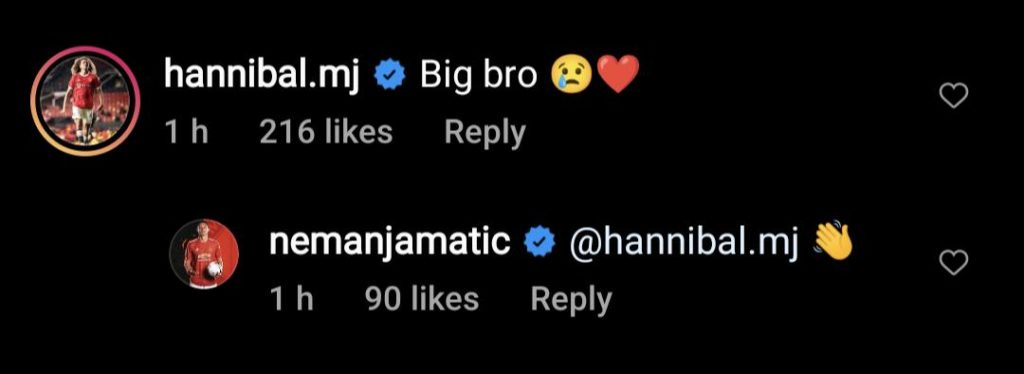Like the hannibal.mj comment with heart icon
The image size is (1024, 374).
click(x=953, y=97)
